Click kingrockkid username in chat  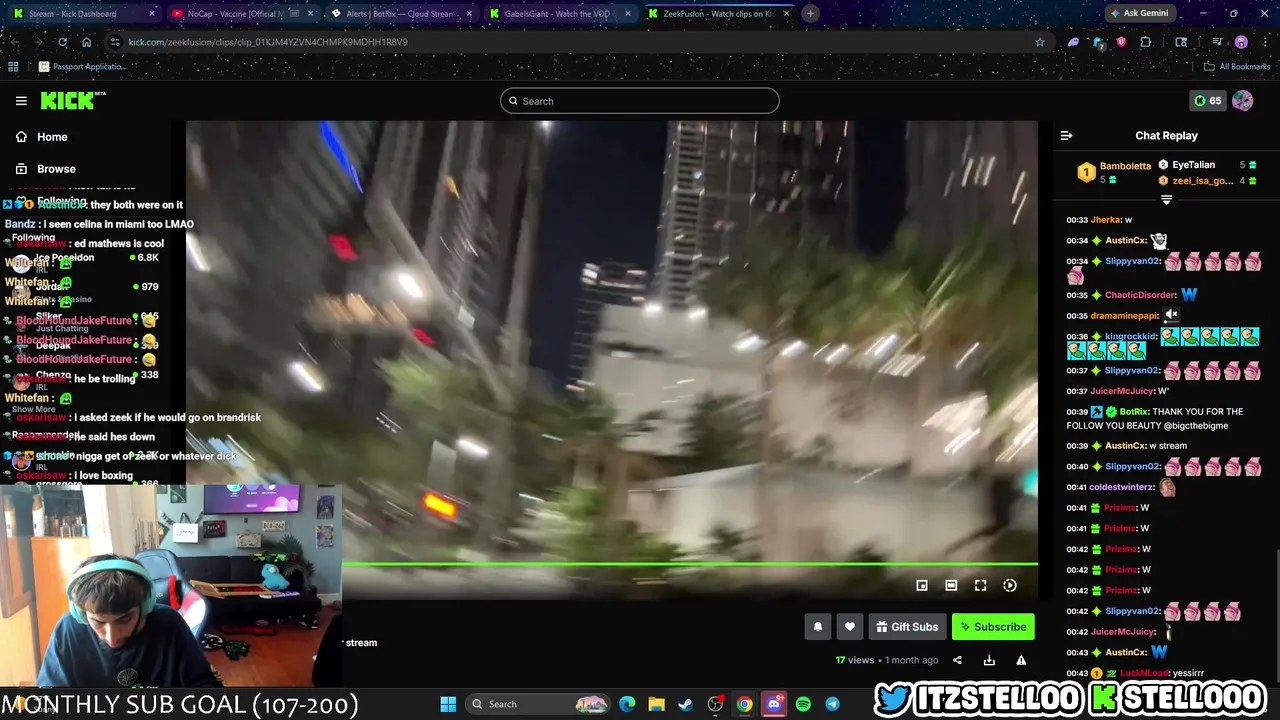coord(1130,336)
